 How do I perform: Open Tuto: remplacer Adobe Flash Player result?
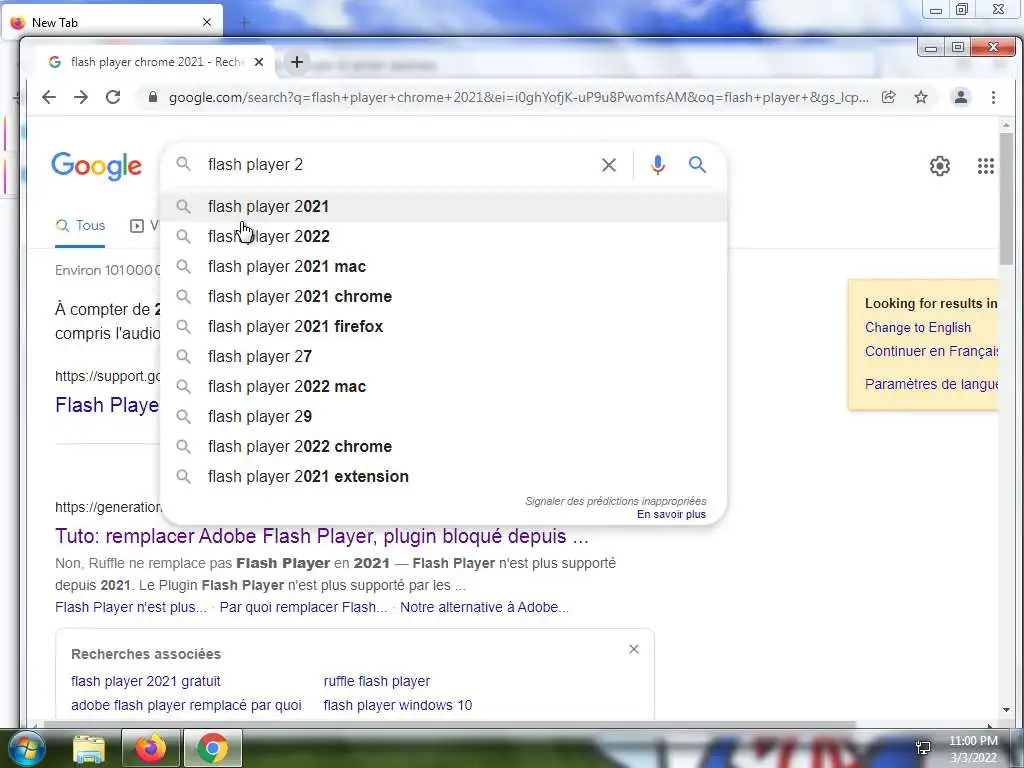(322, 536)
